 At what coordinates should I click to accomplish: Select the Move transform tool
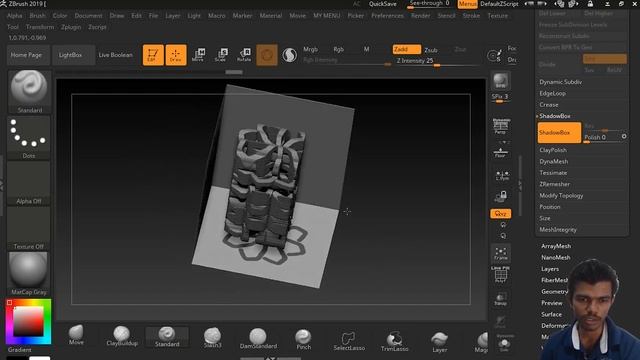(198, 55)
